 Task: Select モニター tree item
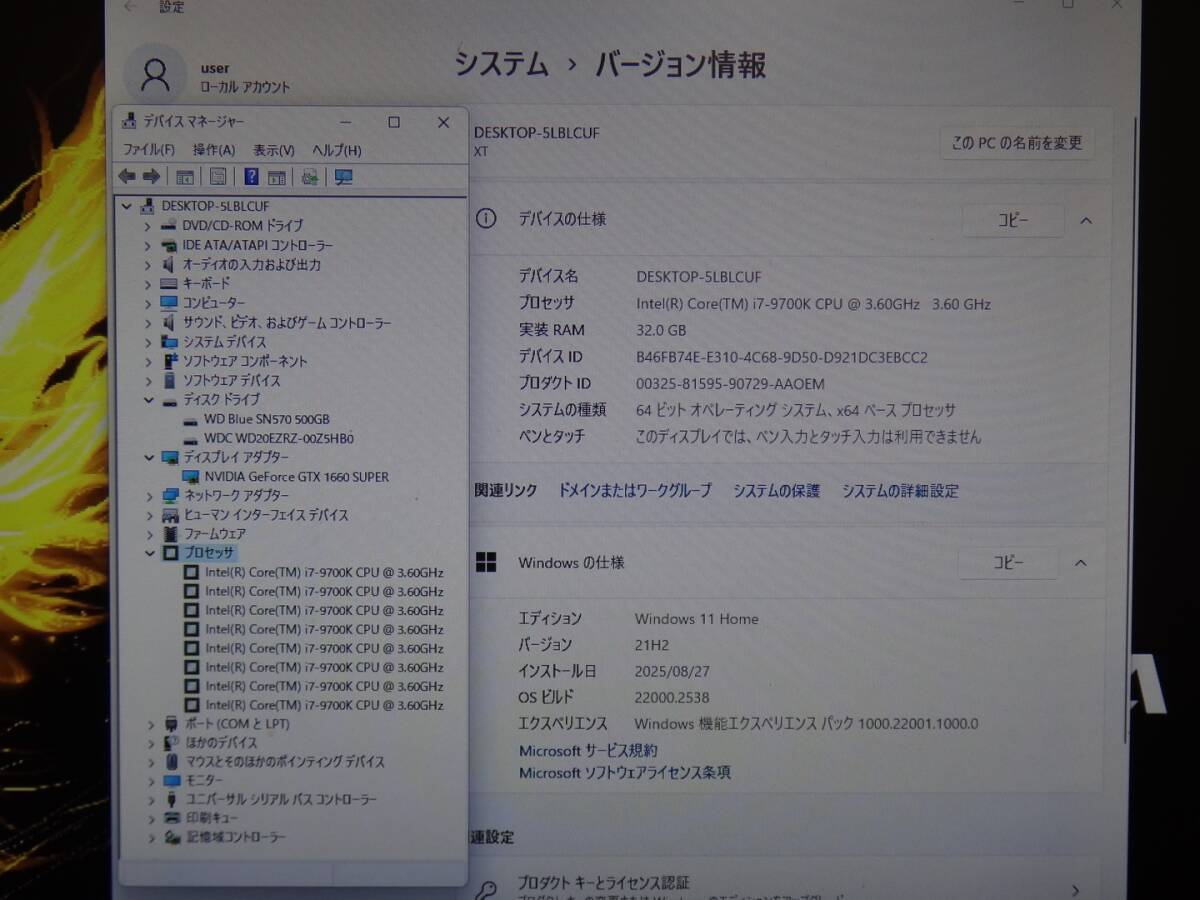[x=204, y=781]
